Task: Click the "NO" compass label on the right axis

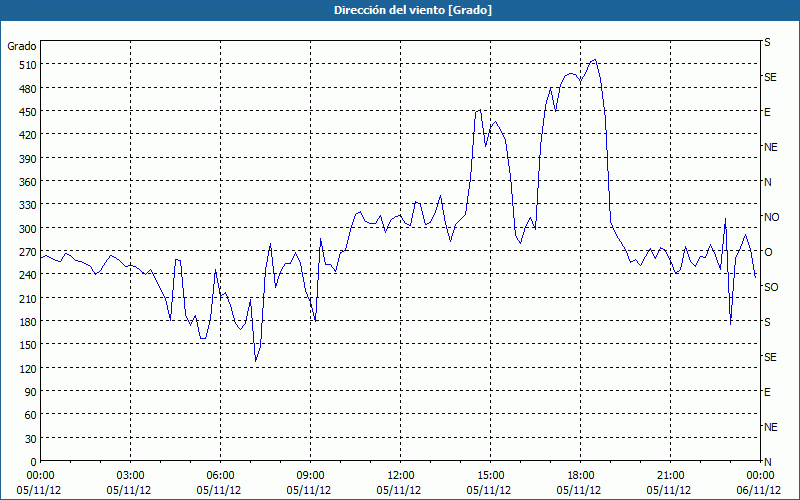Action: (771, 217)
